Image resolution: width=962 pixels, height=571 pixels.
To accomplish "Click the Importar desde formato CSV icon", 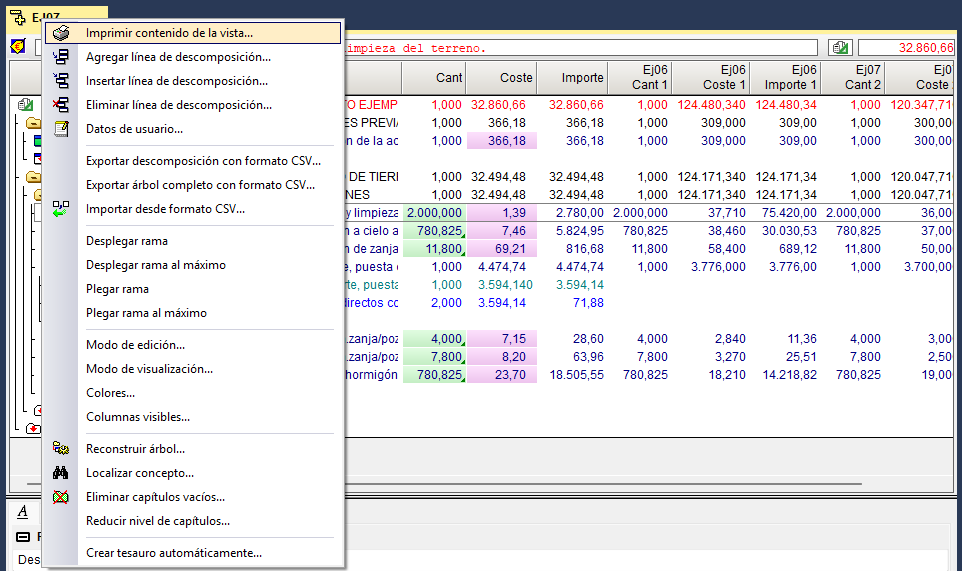I will (x=61, y=209).
